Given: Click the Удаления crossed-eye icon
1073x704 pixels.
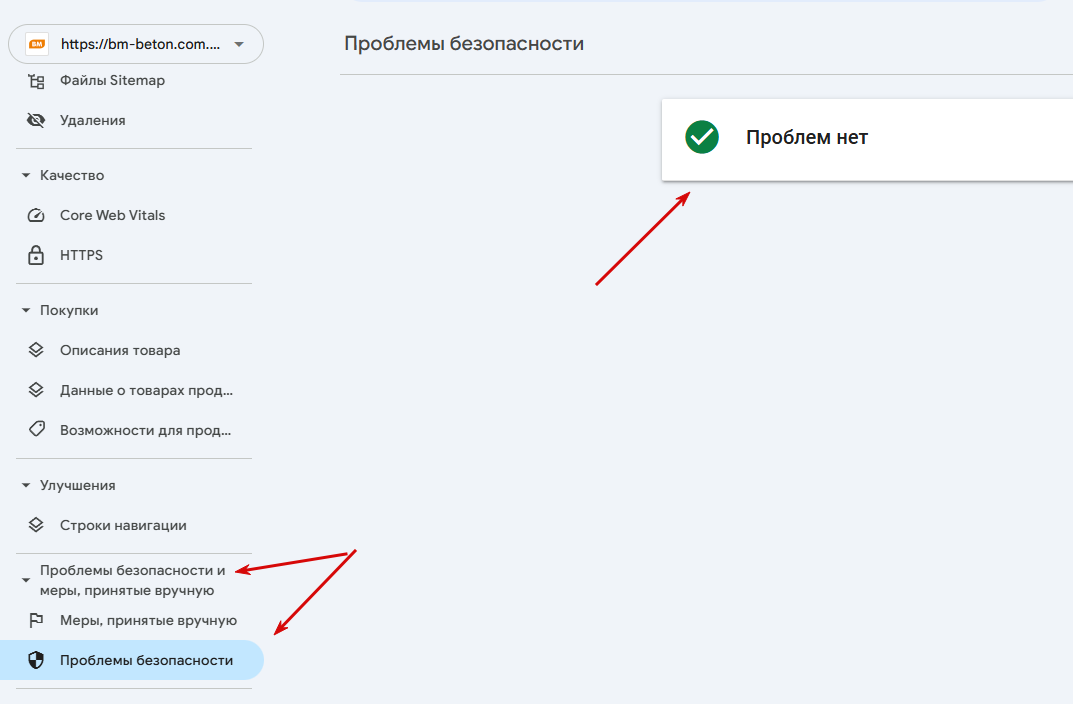Looking at the screenshot, I should pos(36,120).
